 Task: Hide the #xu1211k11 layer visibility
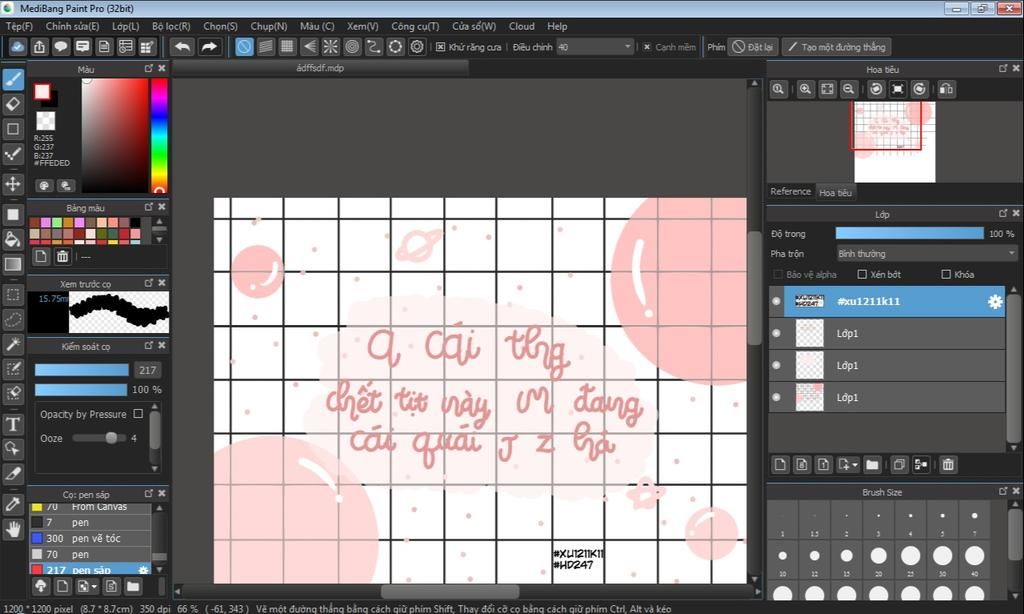776,301
